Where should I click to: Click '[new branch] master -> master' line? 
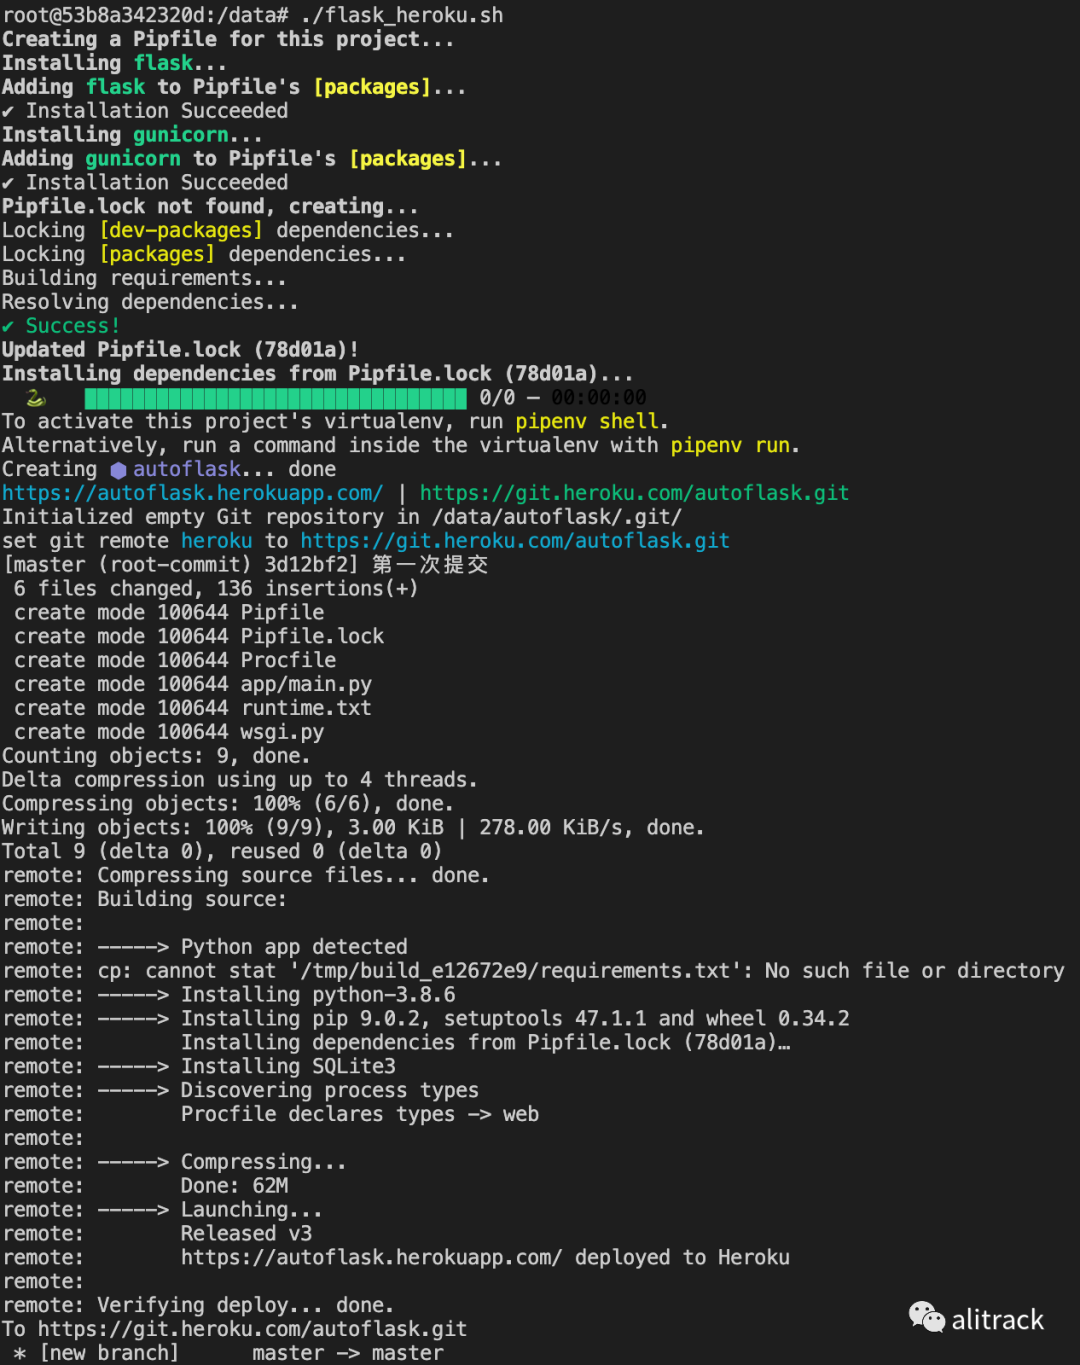pos(229,1353)
